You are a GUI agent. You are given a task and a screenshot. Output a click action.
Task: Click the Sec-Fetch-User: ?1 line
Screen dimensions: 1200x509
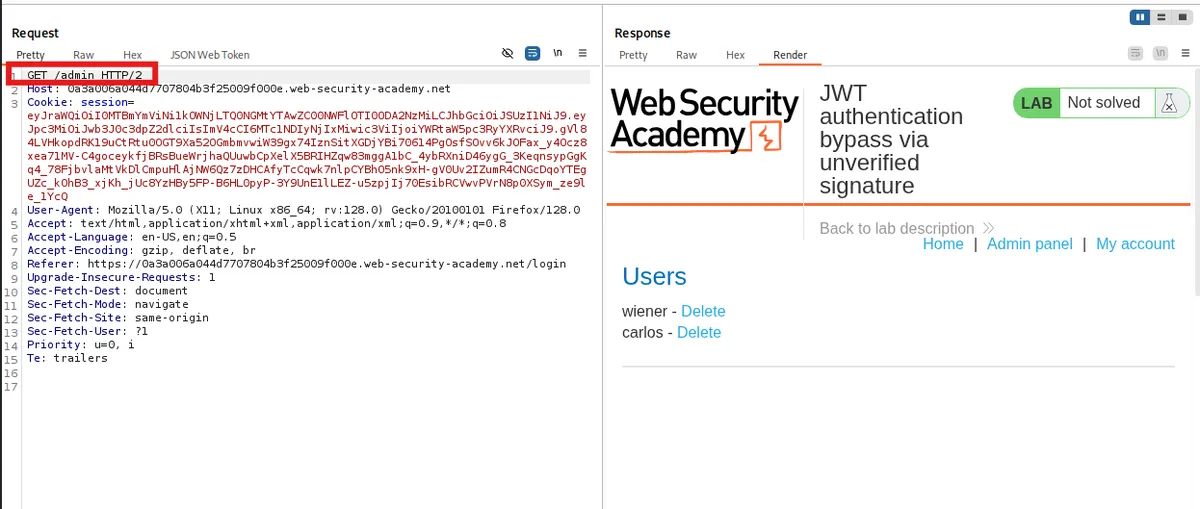tap(87, 331)
